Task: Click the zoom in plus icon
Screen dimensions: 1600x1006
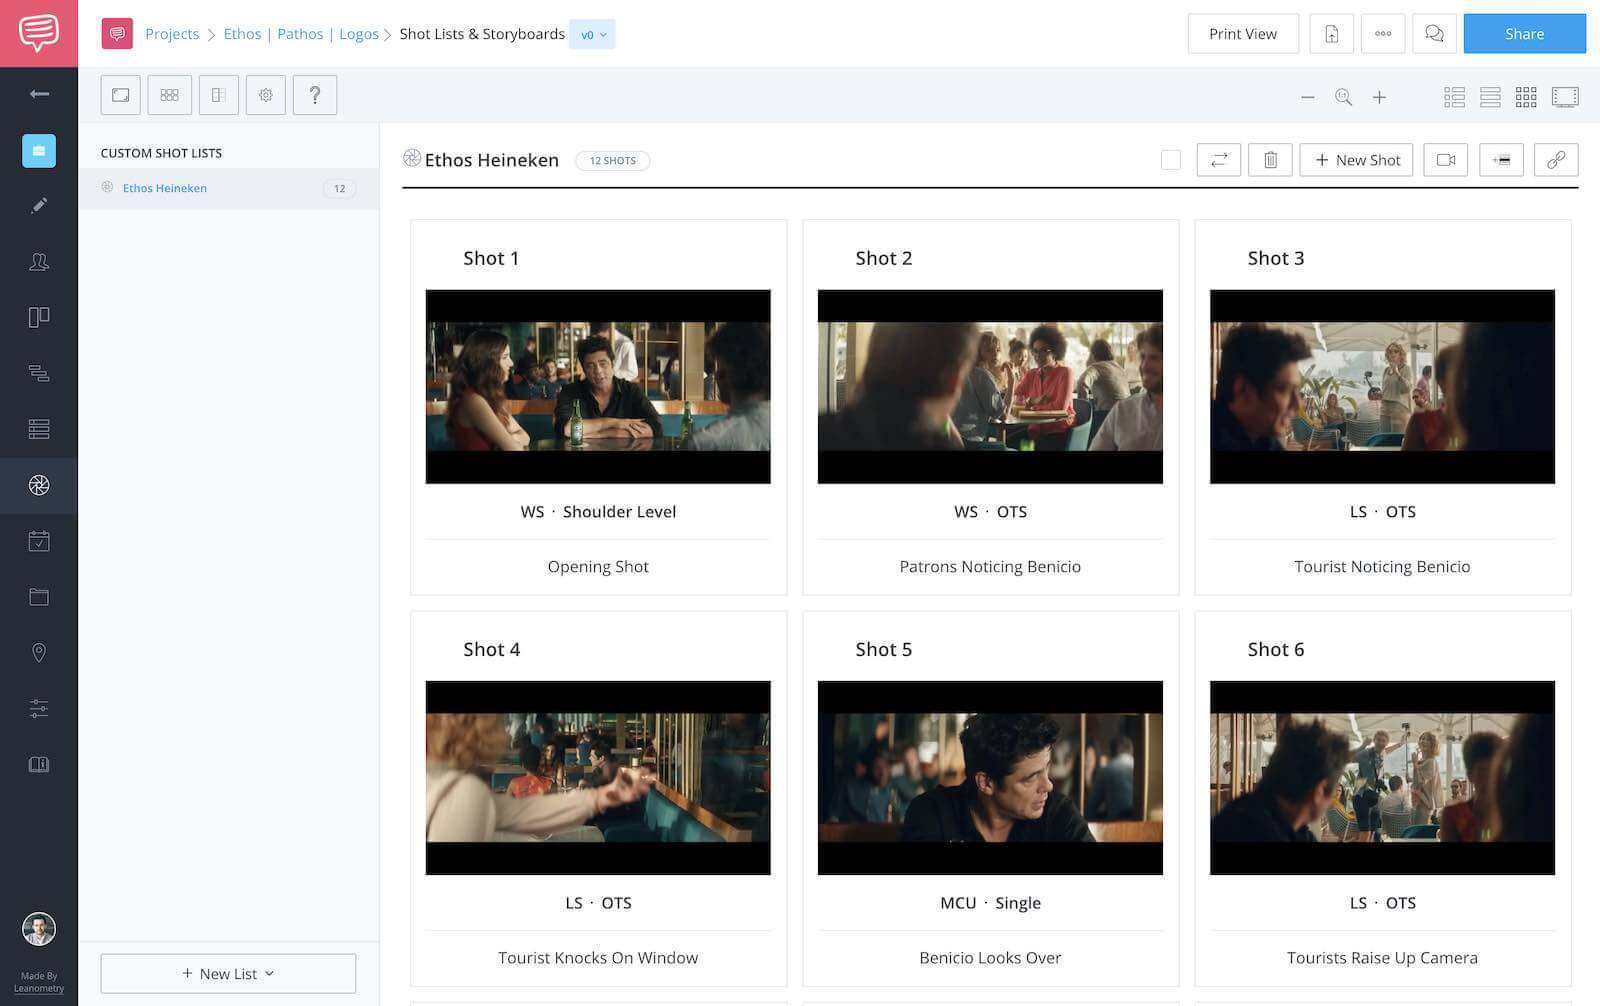Action: (x=1379, y=97)
